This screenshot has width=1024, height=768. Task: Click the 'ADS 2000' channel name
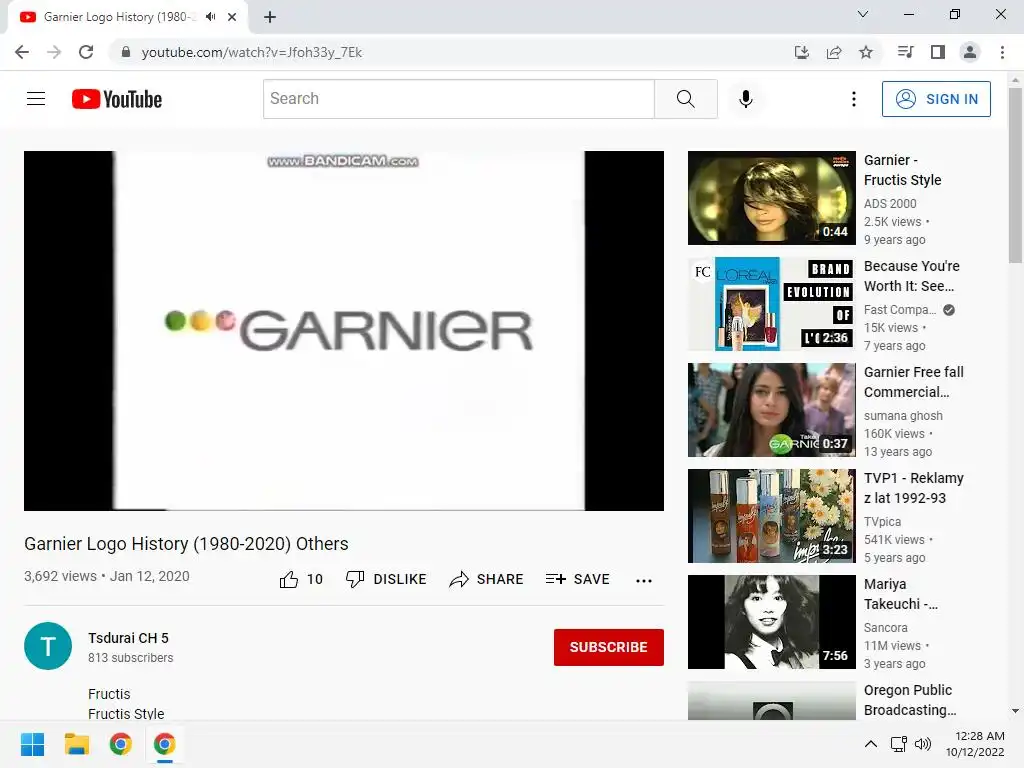pyautogui.click(x=890, y=204)
